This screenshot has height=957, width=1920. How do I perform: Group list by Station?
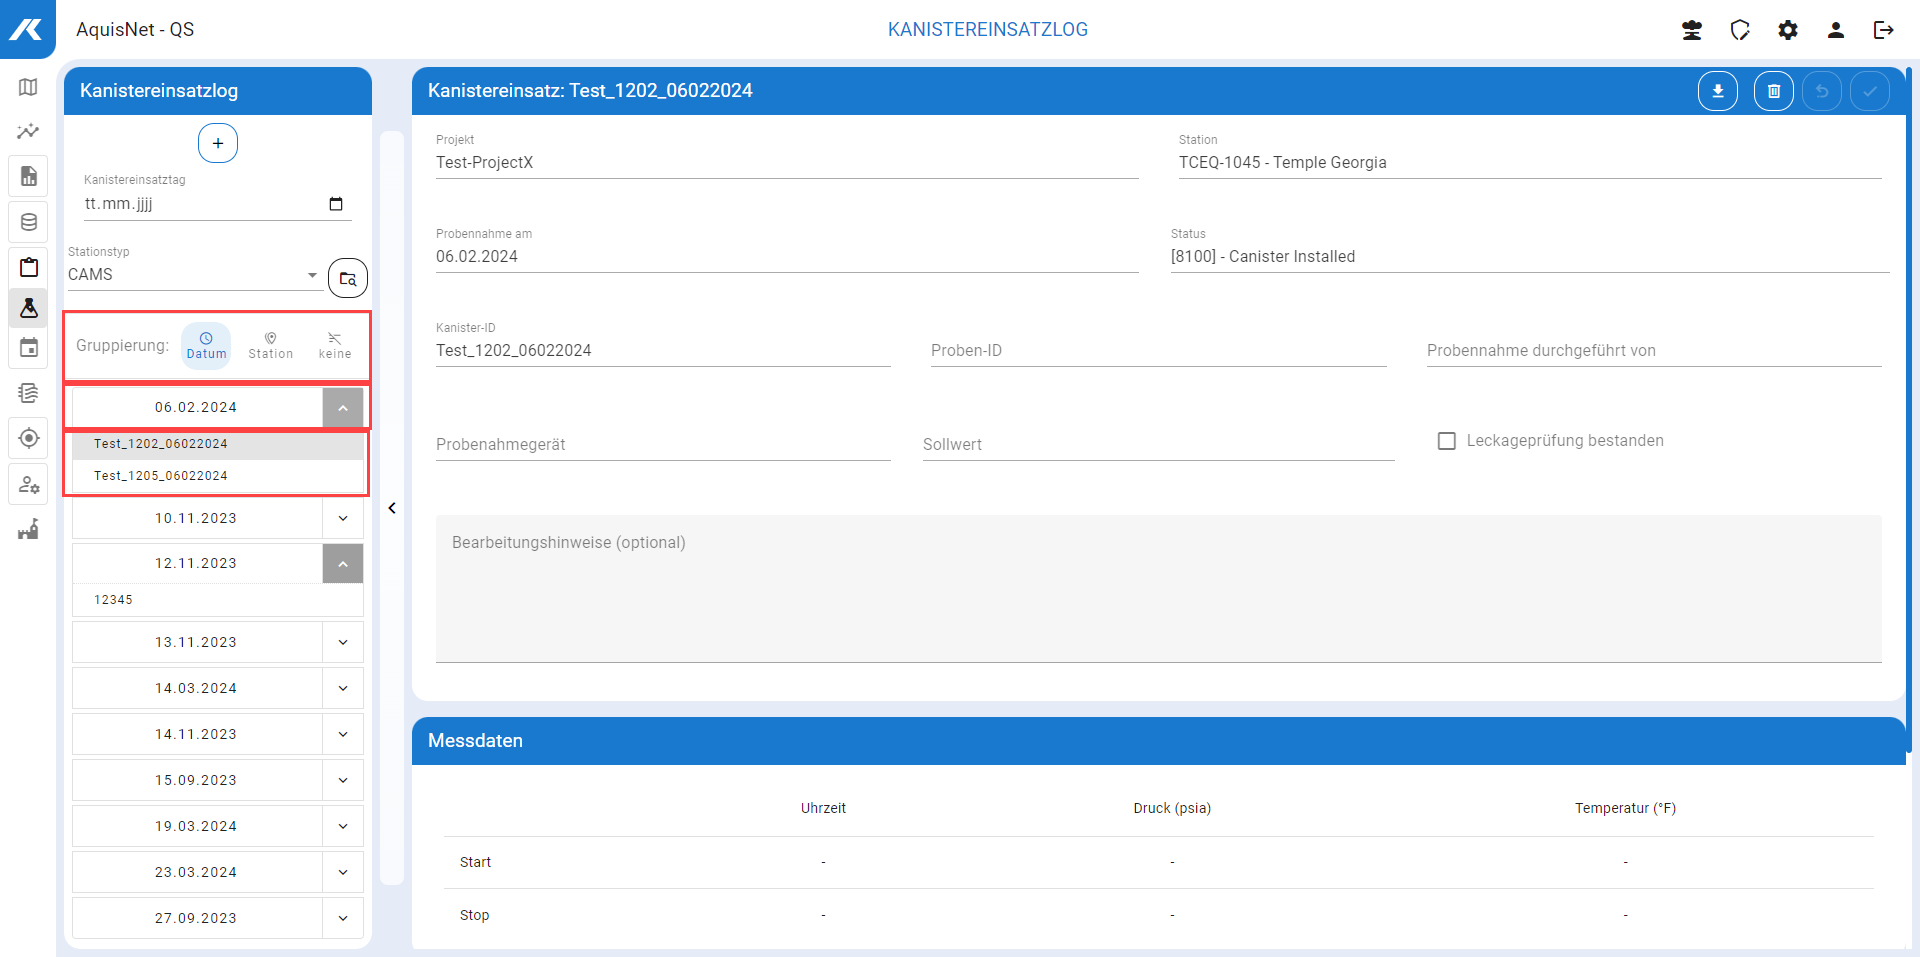tap(270, 345)
